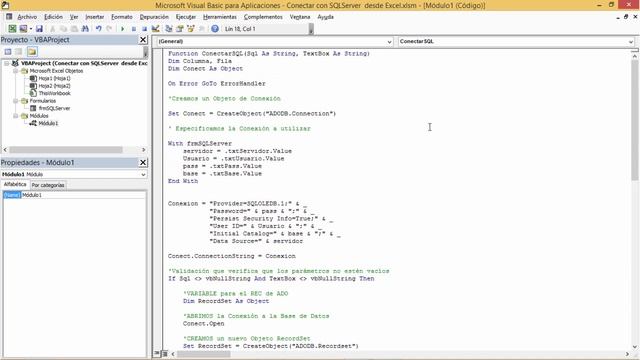Open the Ver menu

pyautogui.click(x=74, y=17)
